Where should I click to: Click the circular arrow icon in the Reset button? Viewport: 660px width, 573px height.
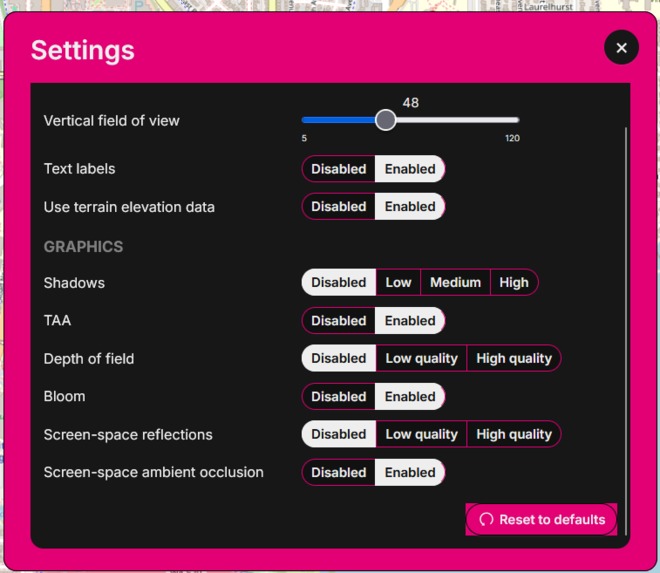[486, 520]
